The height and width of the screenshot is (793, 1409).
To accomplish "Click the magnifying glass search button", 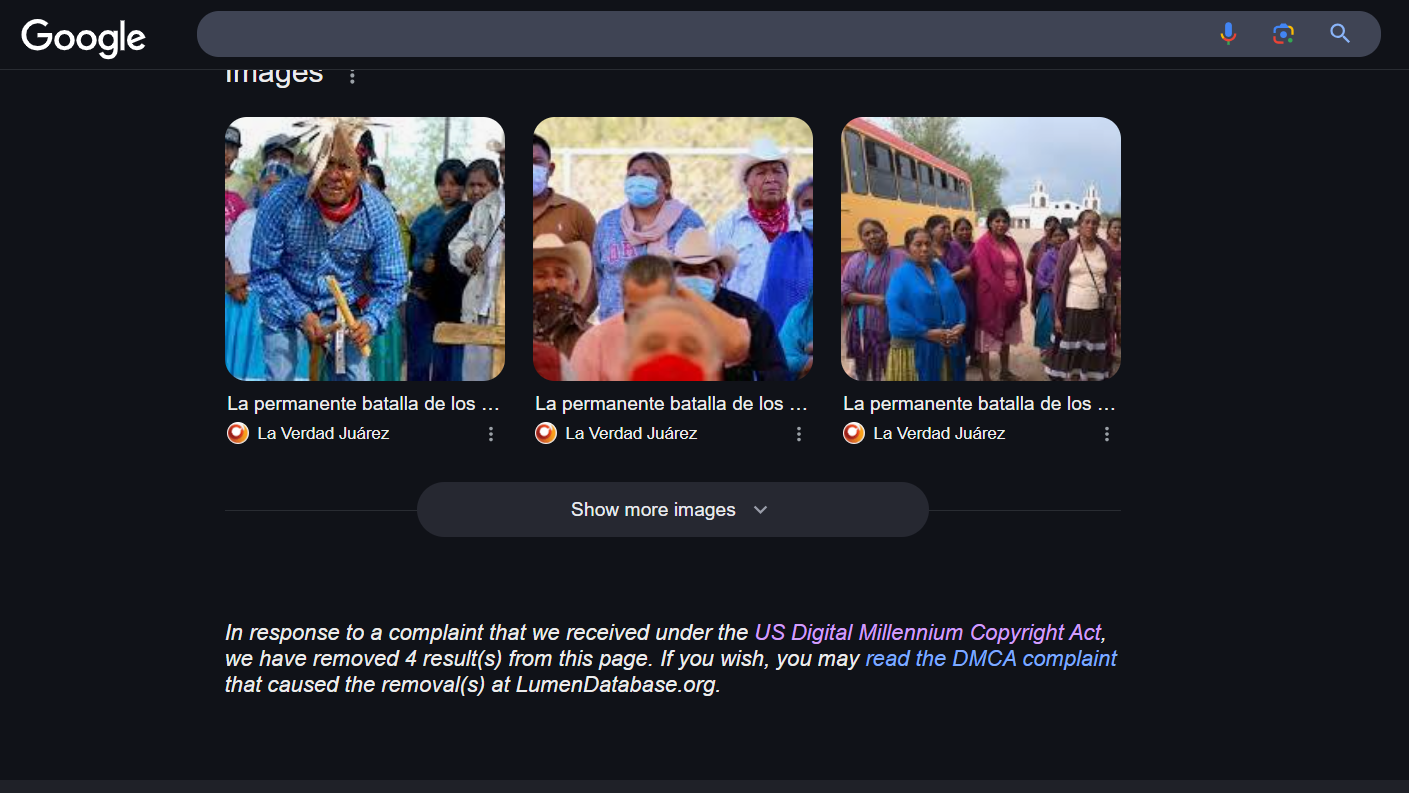I will 1340,34.
